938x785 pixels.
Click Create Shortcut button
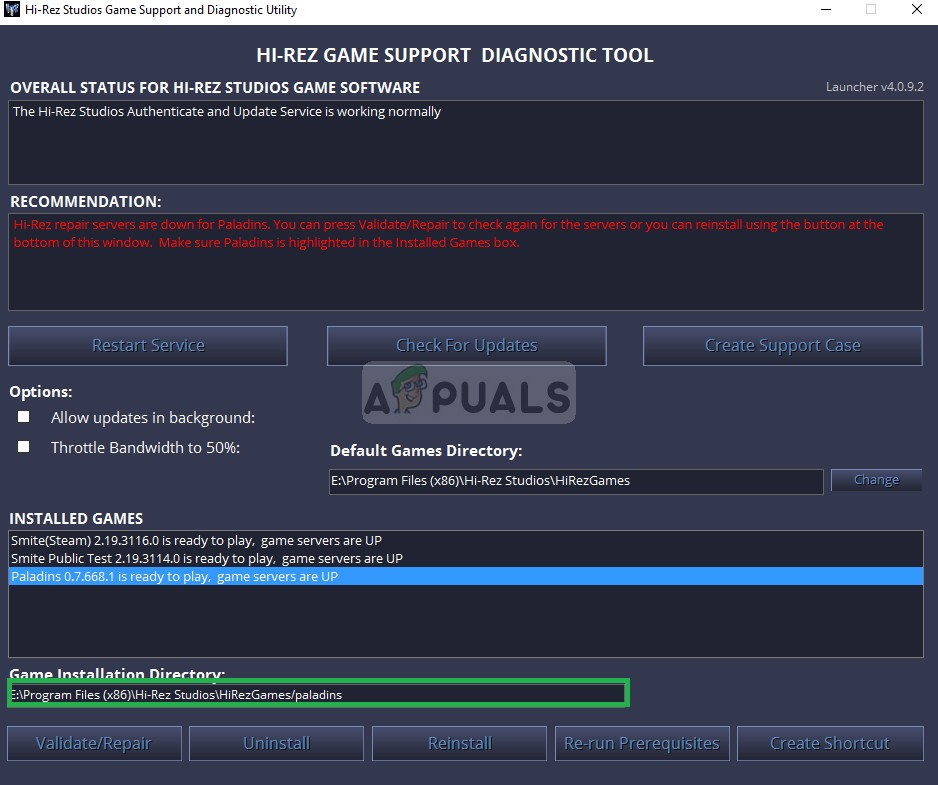(x=830, y=743)
